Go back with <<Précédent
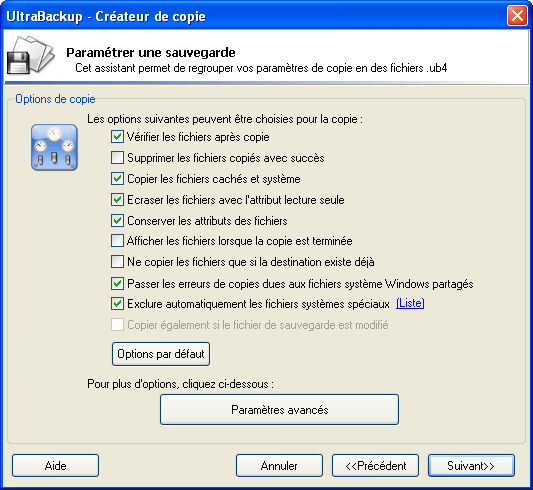The height and width of the screenshot is (490, 533). 375,466
